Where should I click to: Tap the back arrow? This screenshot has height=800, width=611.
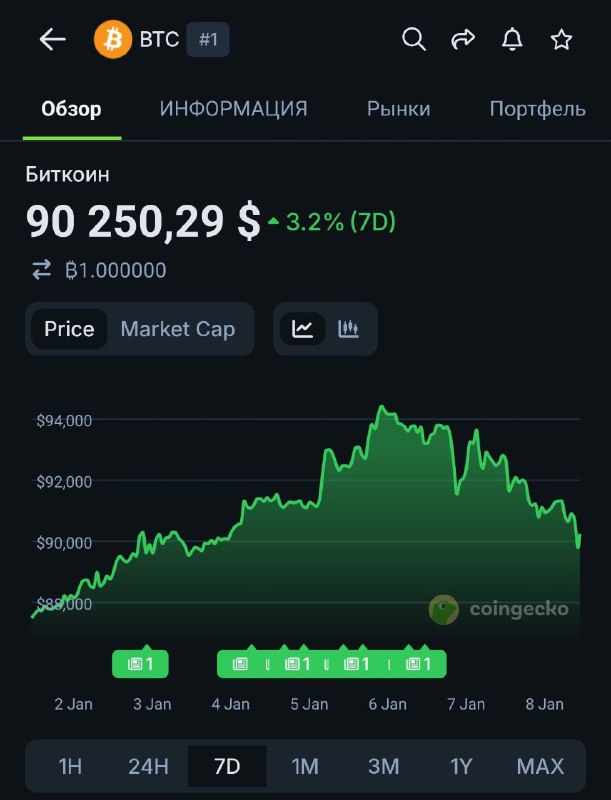[51, 39]
